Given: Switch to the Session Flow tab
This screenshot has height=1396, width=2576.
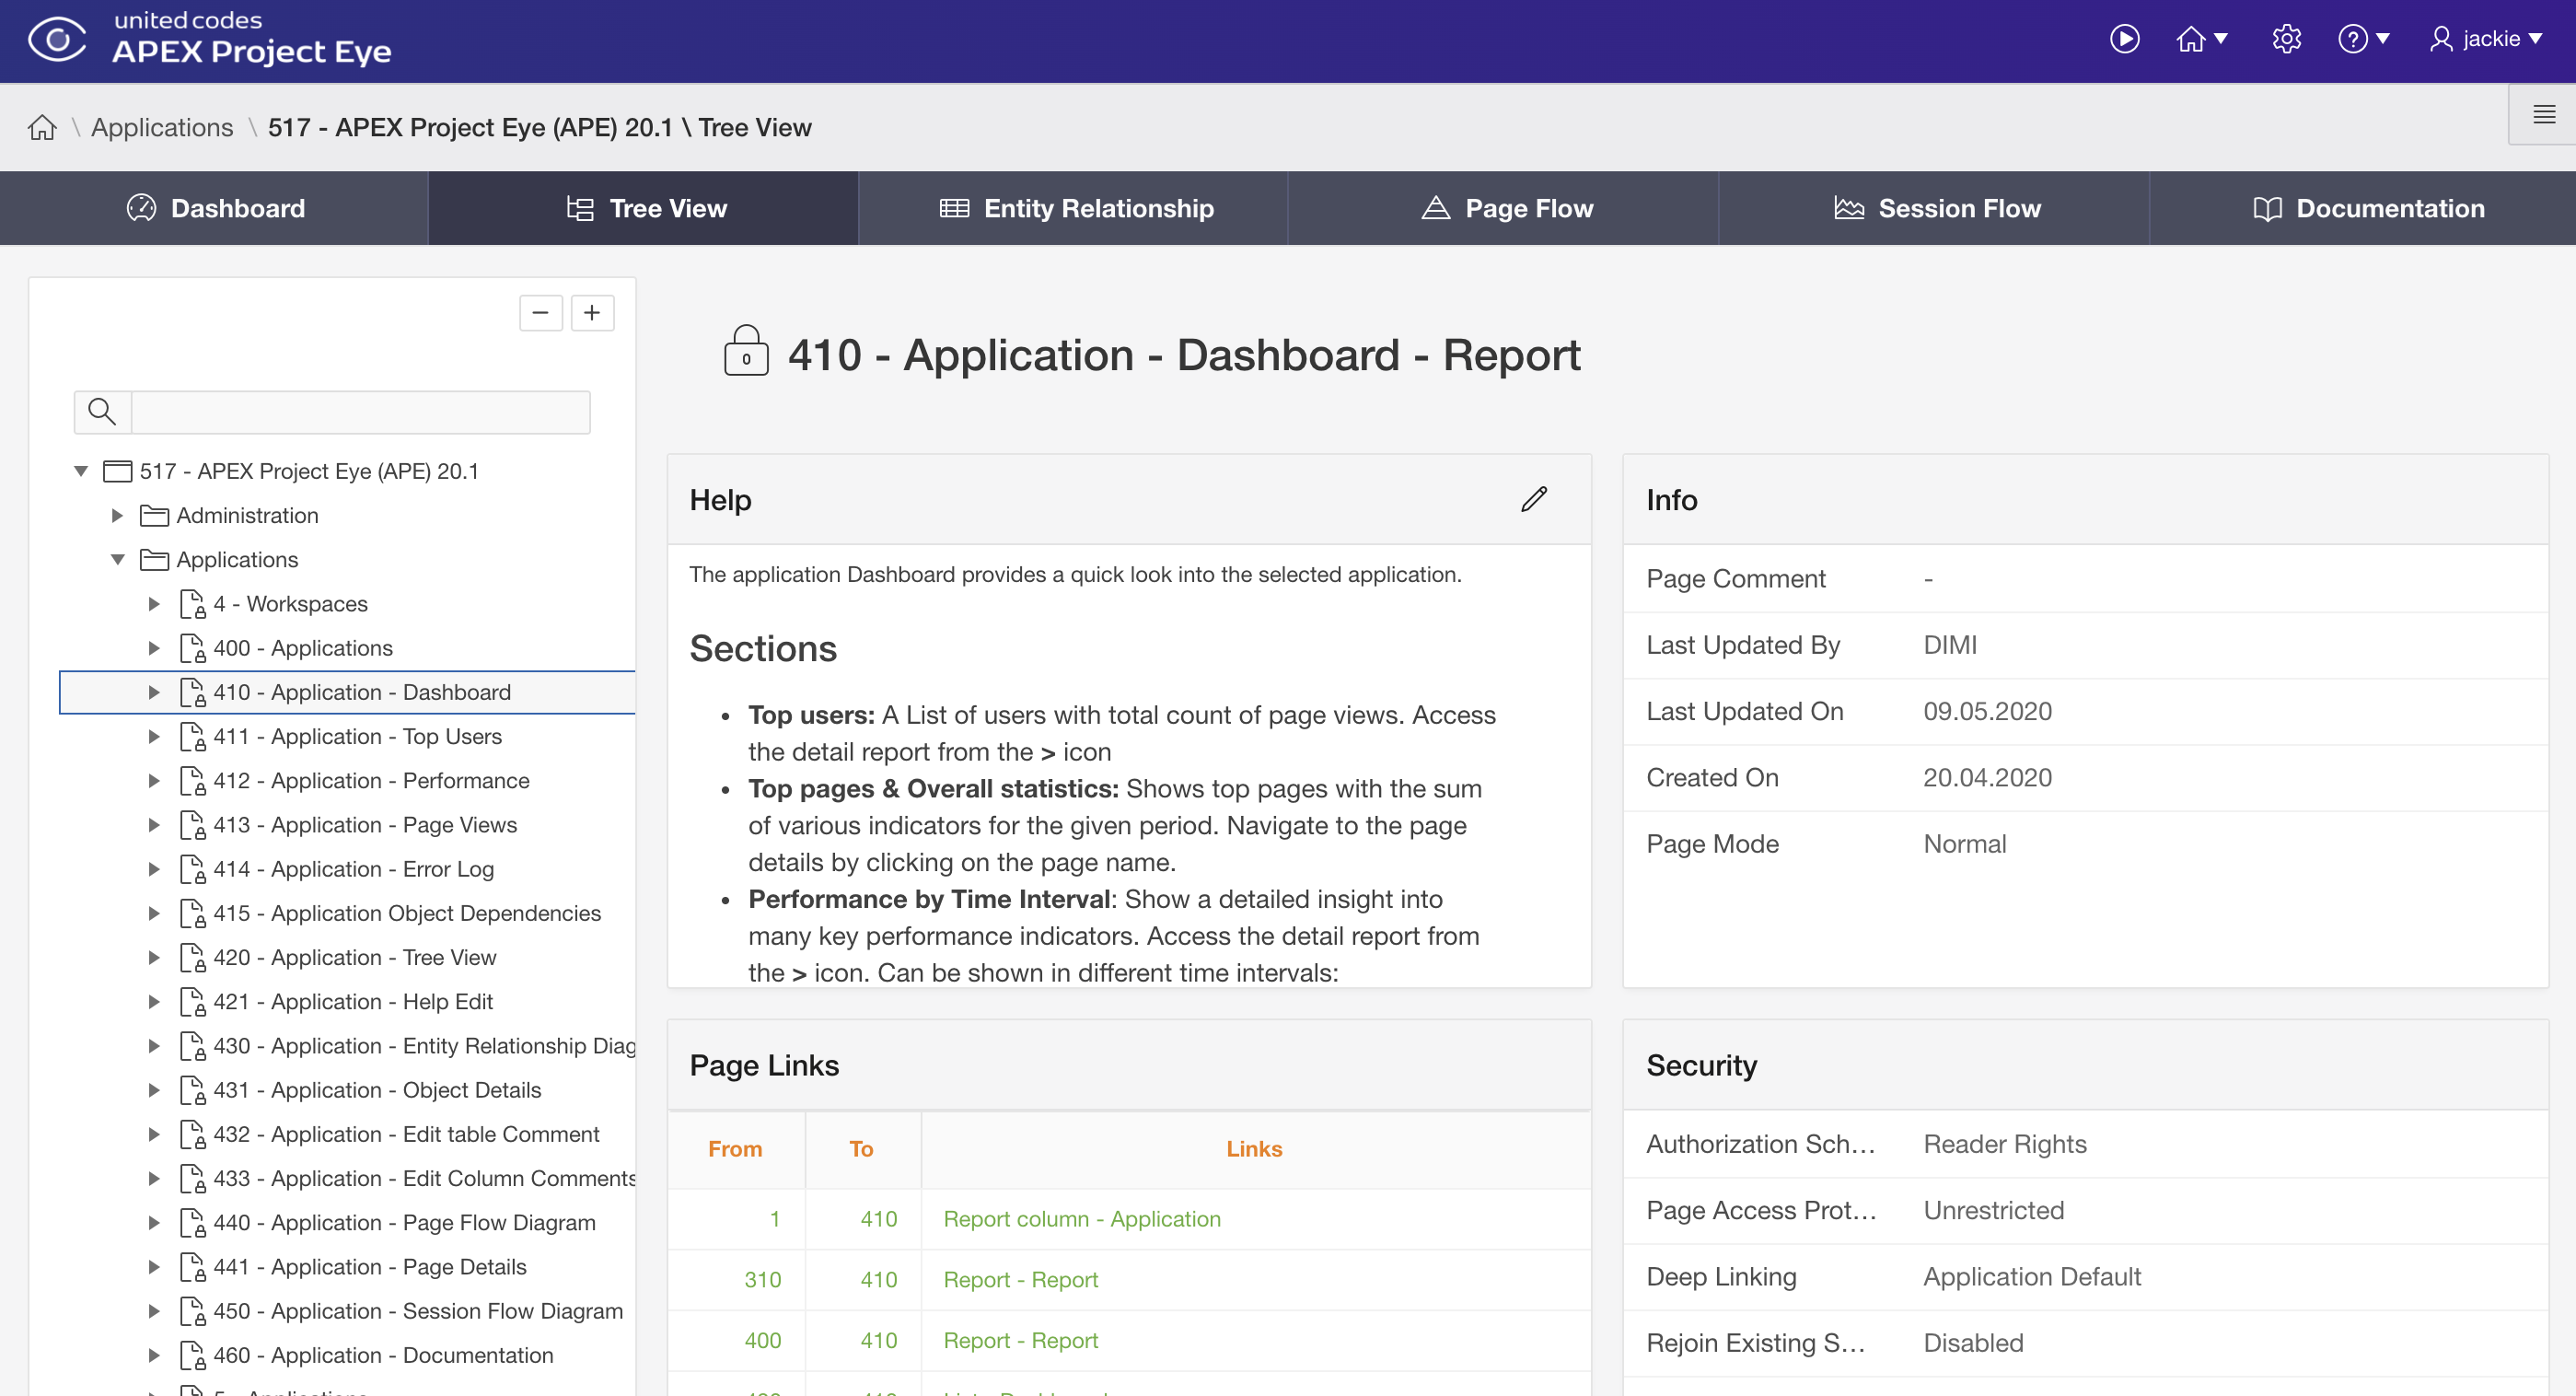Looking at the screenshot, I should [x=1934, y=208].
